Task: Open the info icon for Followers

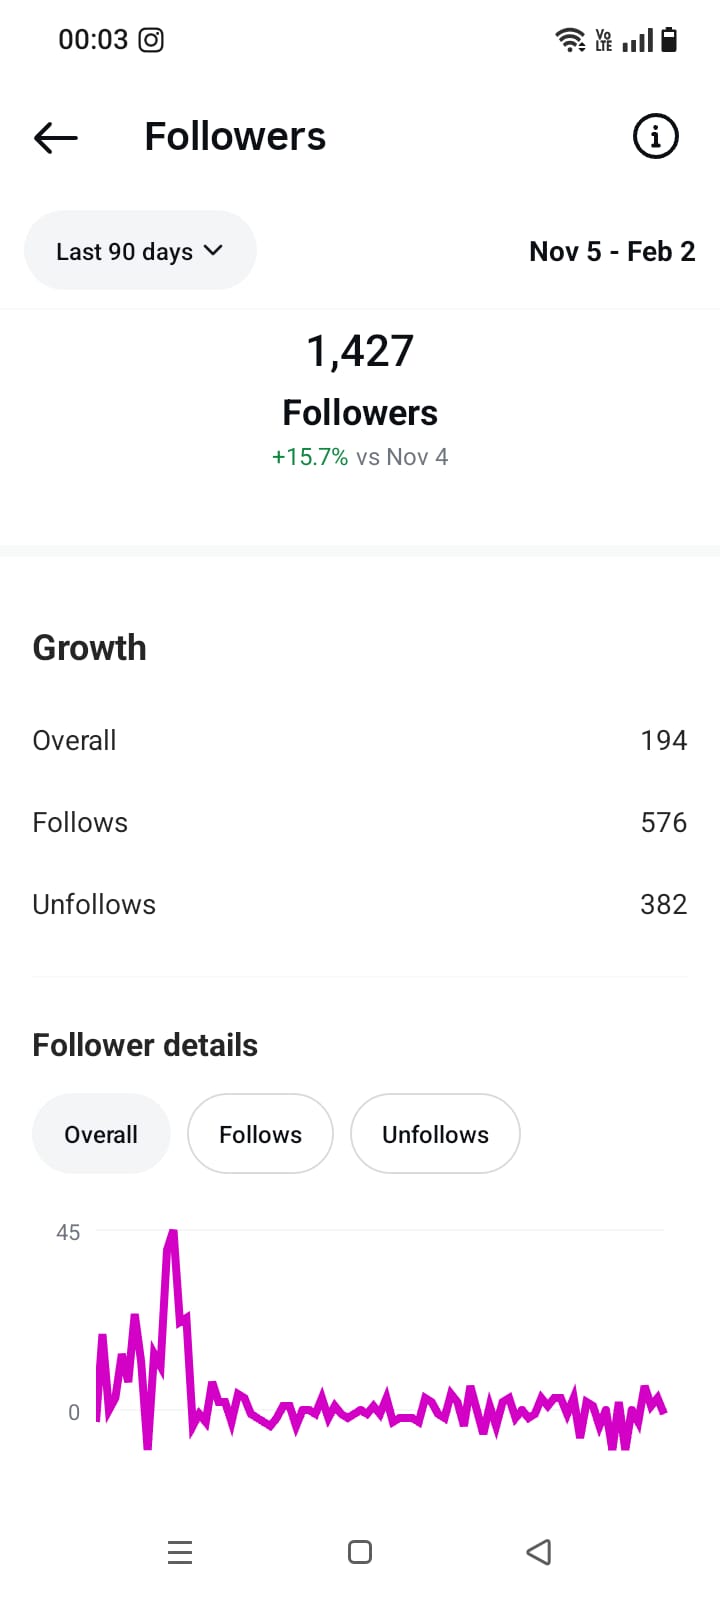Action: click(x=655, y=136)
